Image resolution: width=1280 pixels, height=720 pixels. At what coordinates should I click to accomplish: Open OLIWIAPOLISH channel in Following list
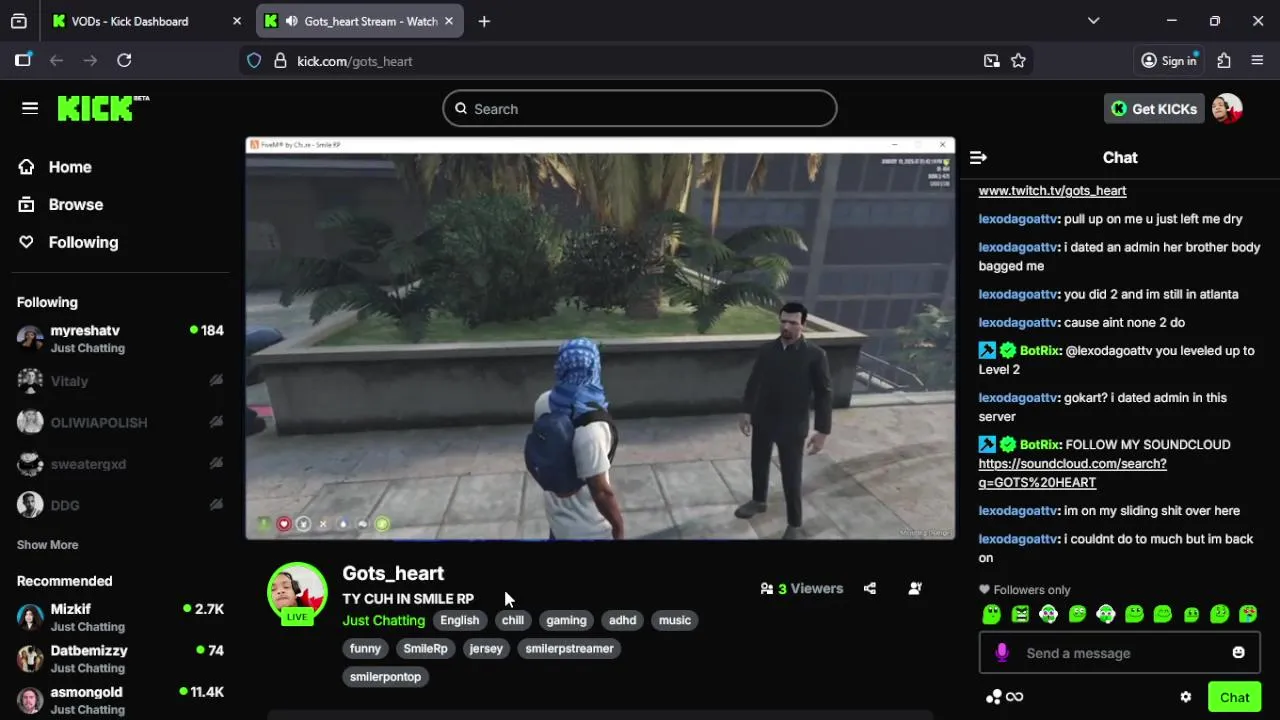click(120, 423)
